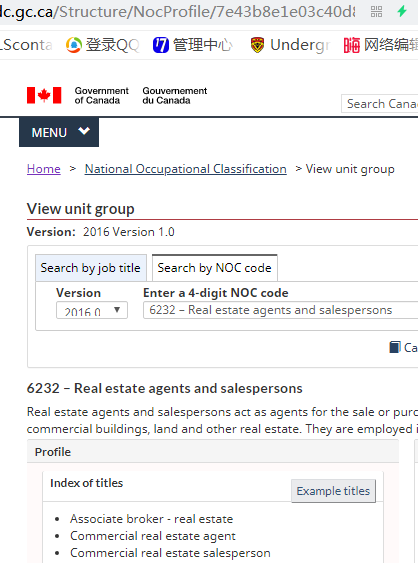Click the Government of Canada flag logo
Image resolution: width=418 pixels, height=563 pixels.
[x=44, y=96]
